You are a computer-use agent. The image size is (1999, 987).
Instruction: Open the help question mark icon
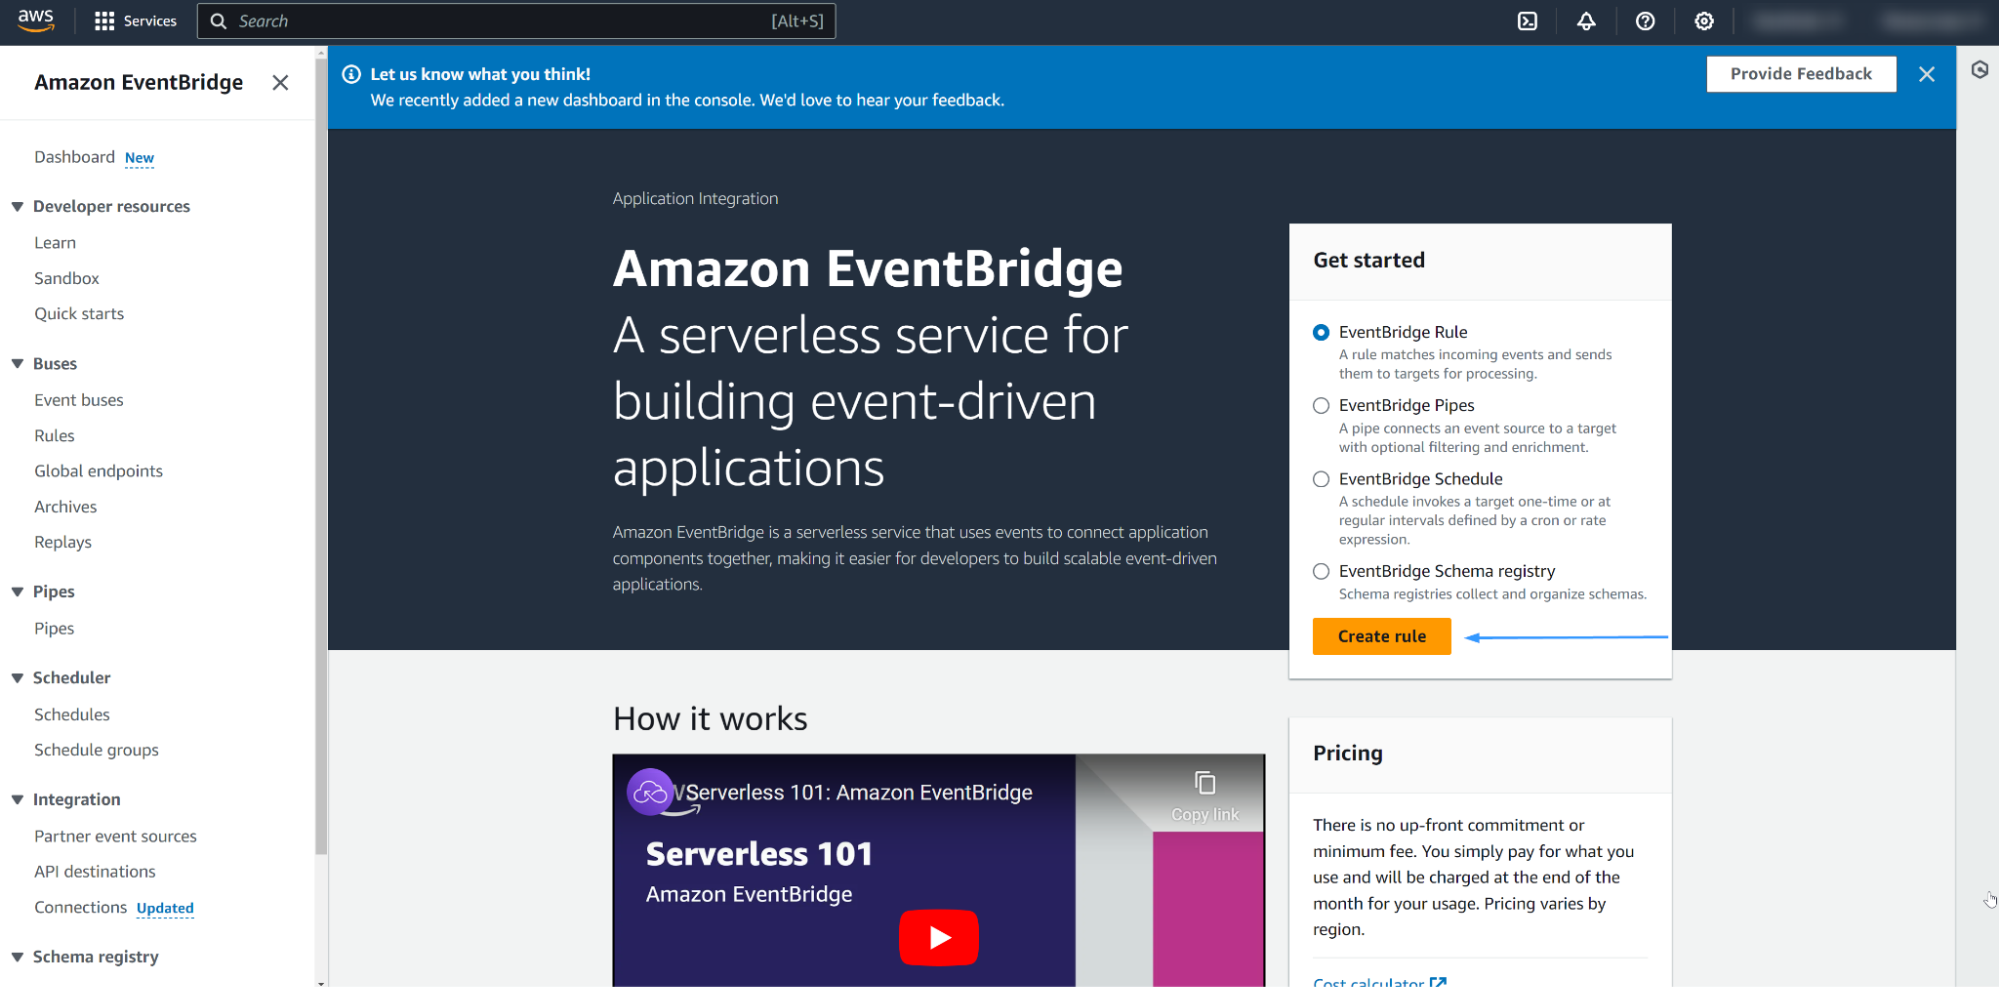1645,20
